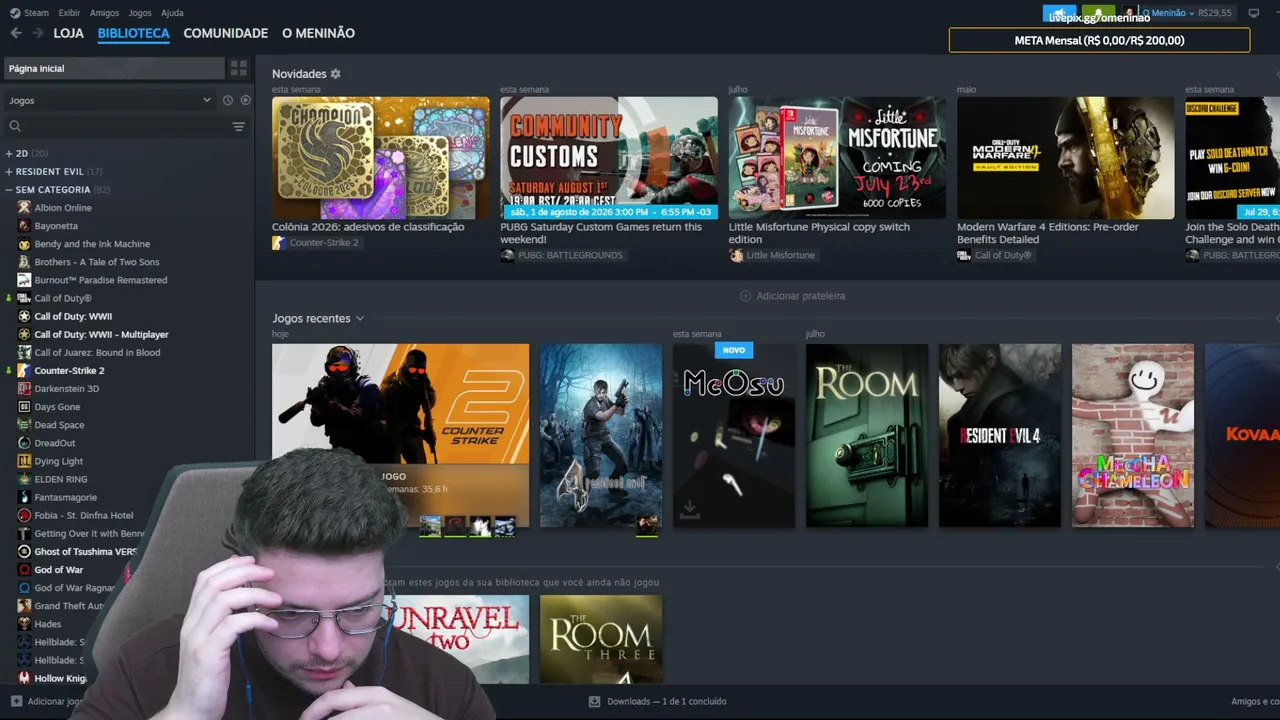The height and width of the screenshot is (720, 1280).
Task: Click the Counter-Strike 2 sidebar icon
Action: click(x=25, y=371)
